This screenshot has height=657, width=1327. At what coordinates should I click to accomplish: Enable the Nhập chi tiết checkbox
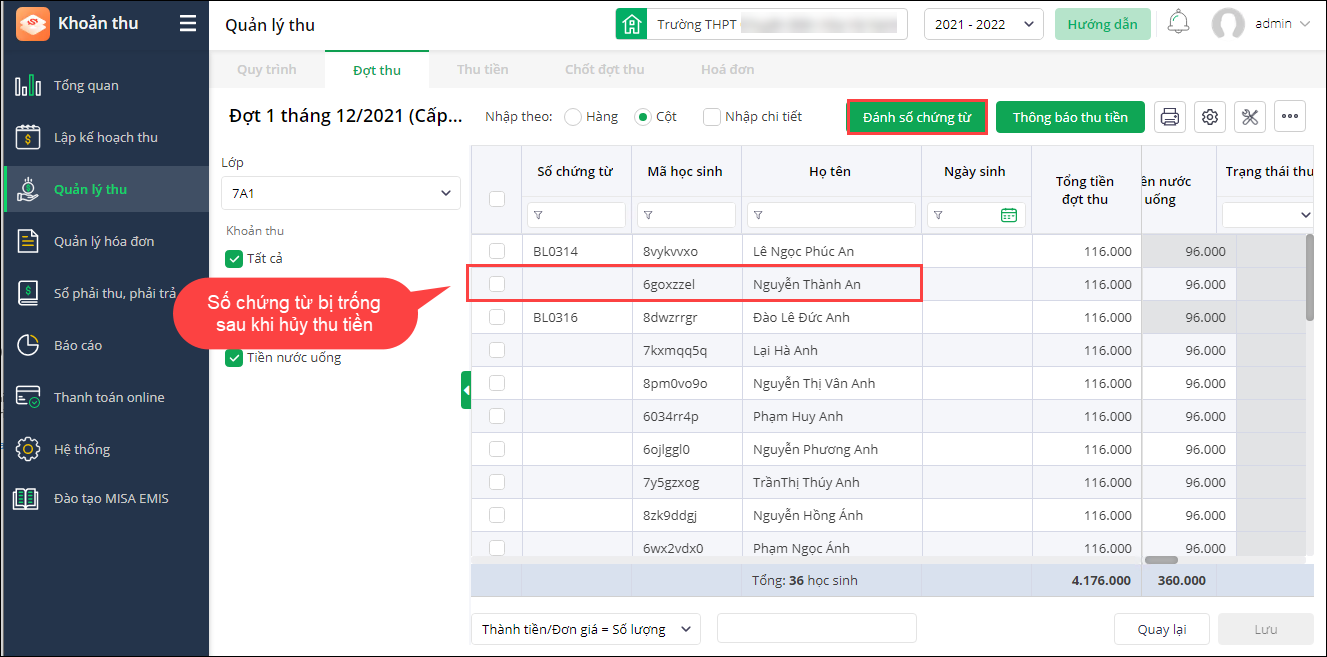[x=712, y=117]
